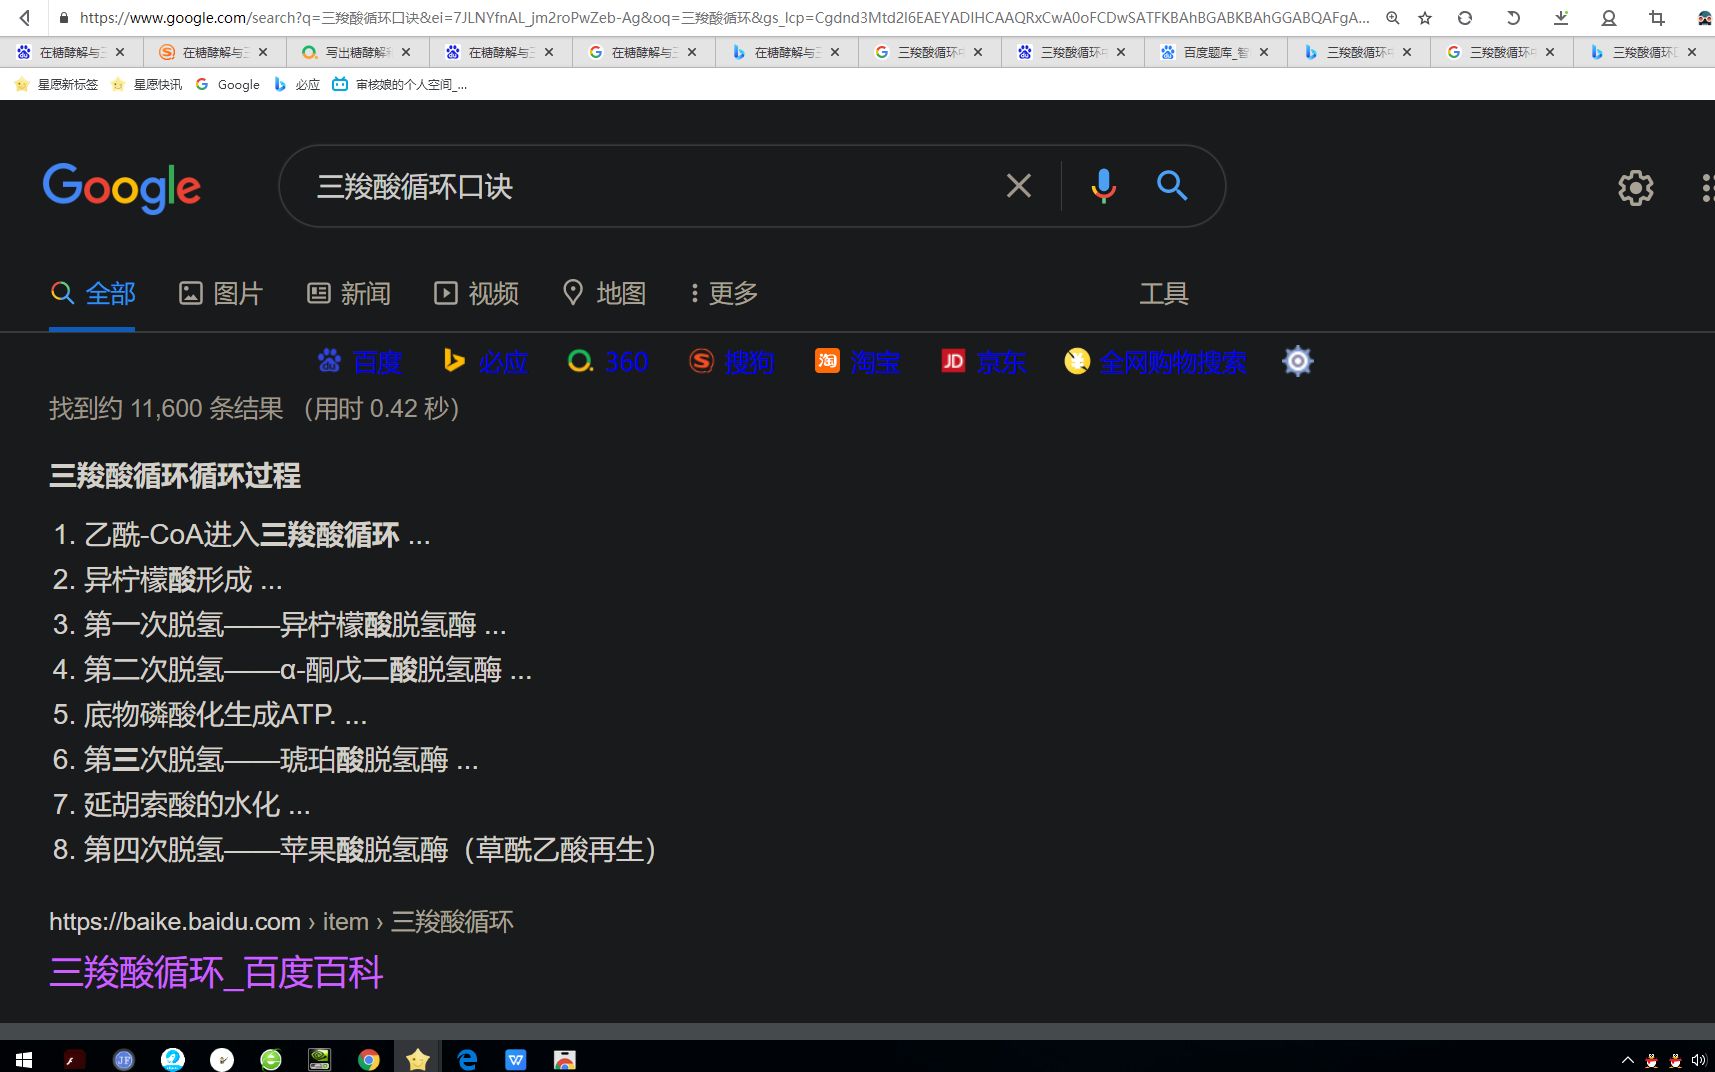1715x1072 pixels.
Task: Open the volume control in system tray
Action: tap(1698, 1060)
